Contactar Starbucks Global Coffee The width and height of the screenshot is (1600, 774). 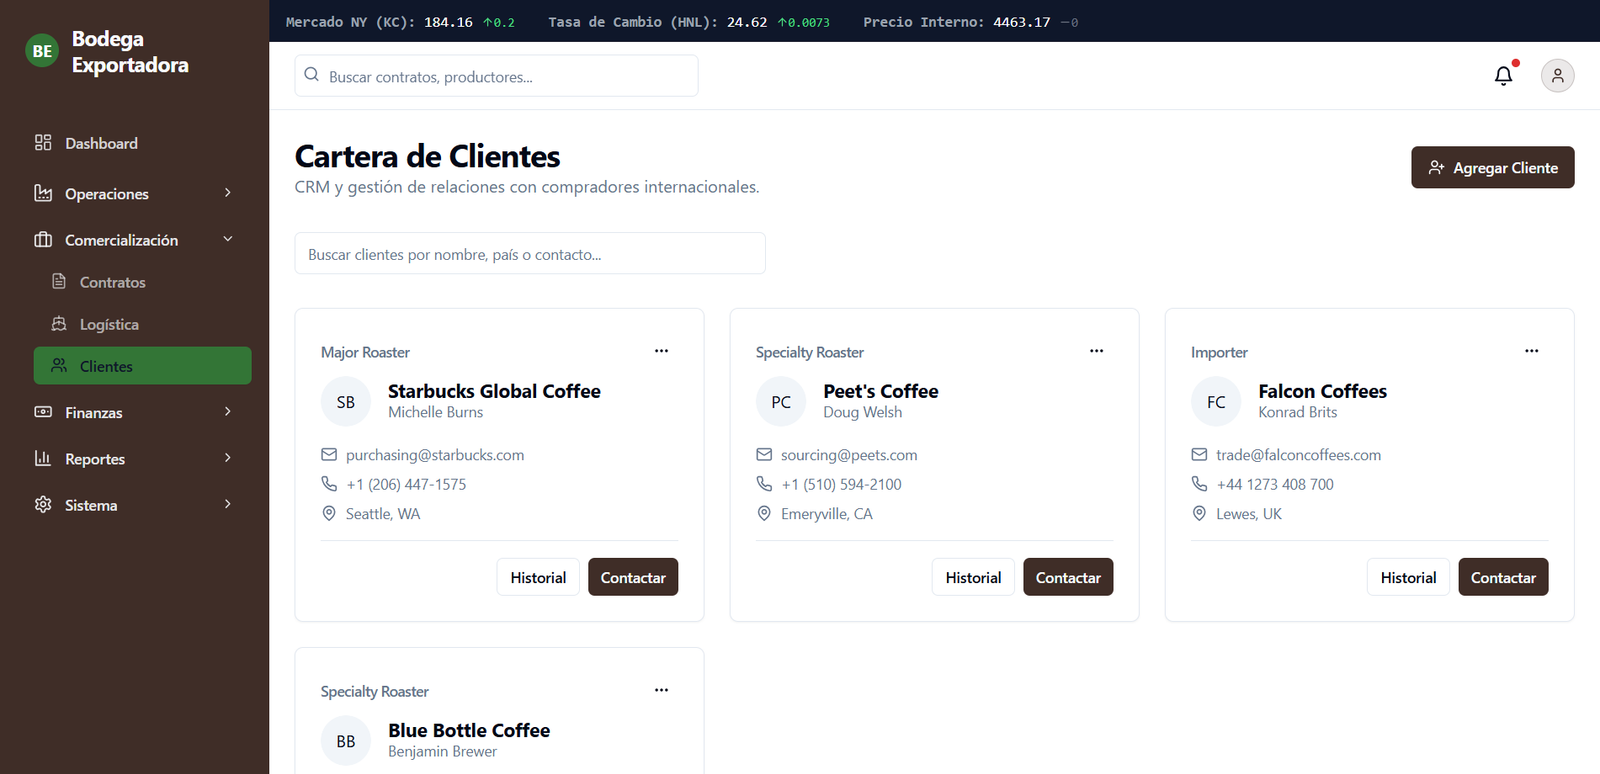[x=633, y=577]
